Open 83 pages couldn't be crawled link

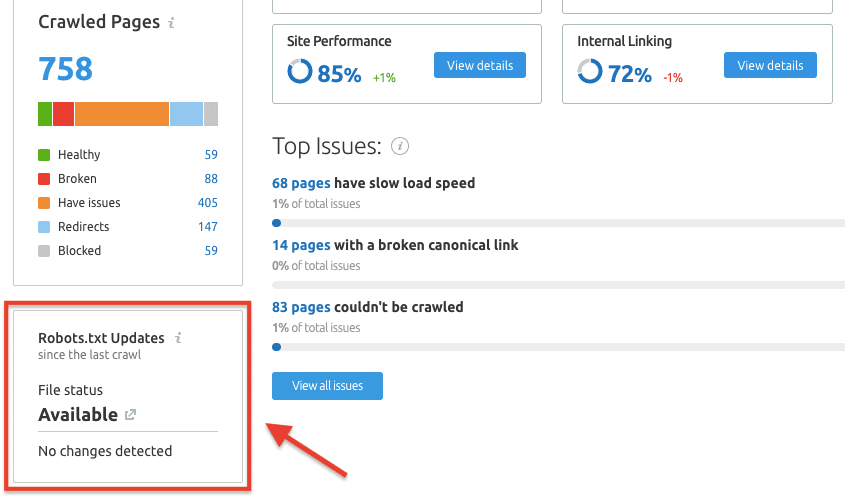pos(301,307)
